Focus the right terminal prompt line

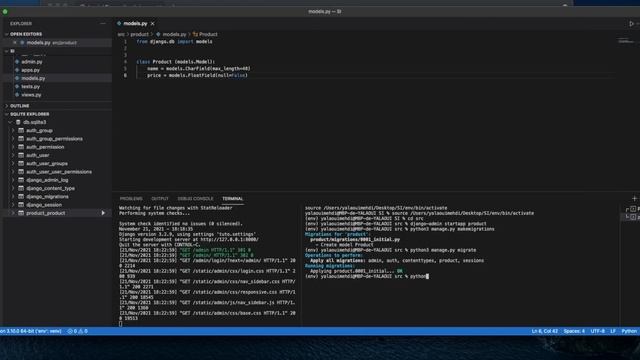pos(367,276)
